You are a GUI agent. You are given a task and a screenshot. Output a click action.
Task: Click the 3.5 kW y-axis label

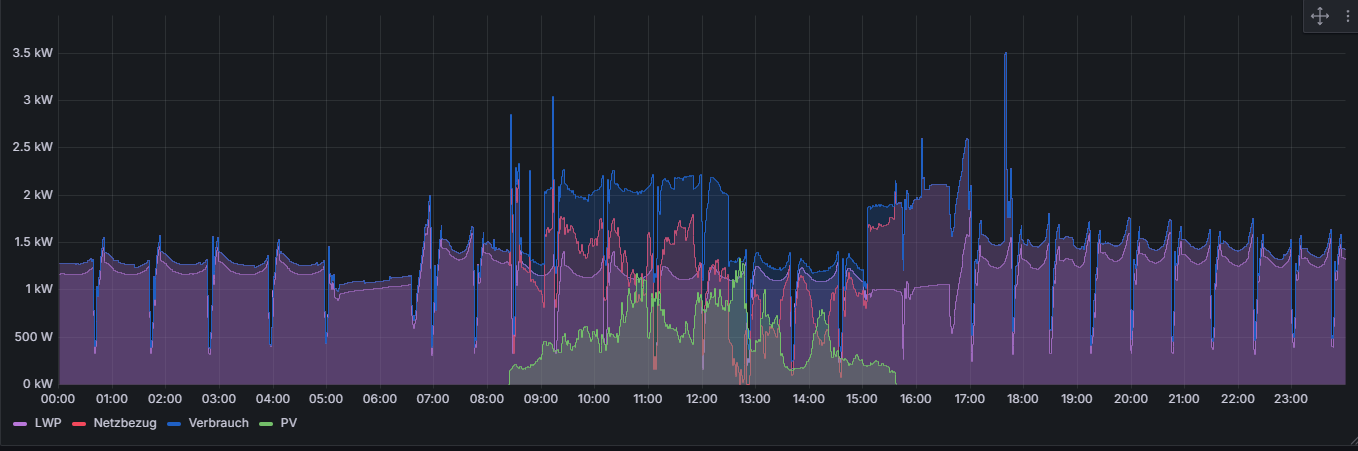(x=33, y=53)
